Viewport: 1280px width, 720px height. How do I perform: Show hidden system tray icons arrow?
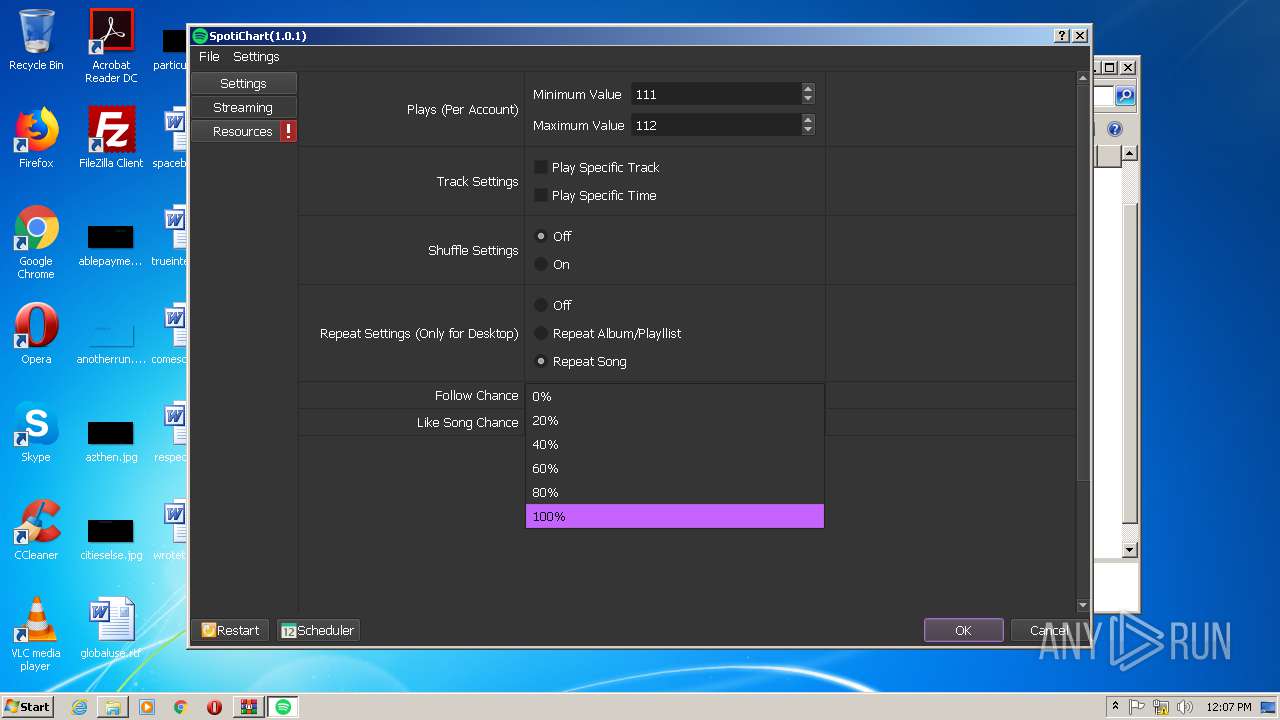(x=1115, y=707)
